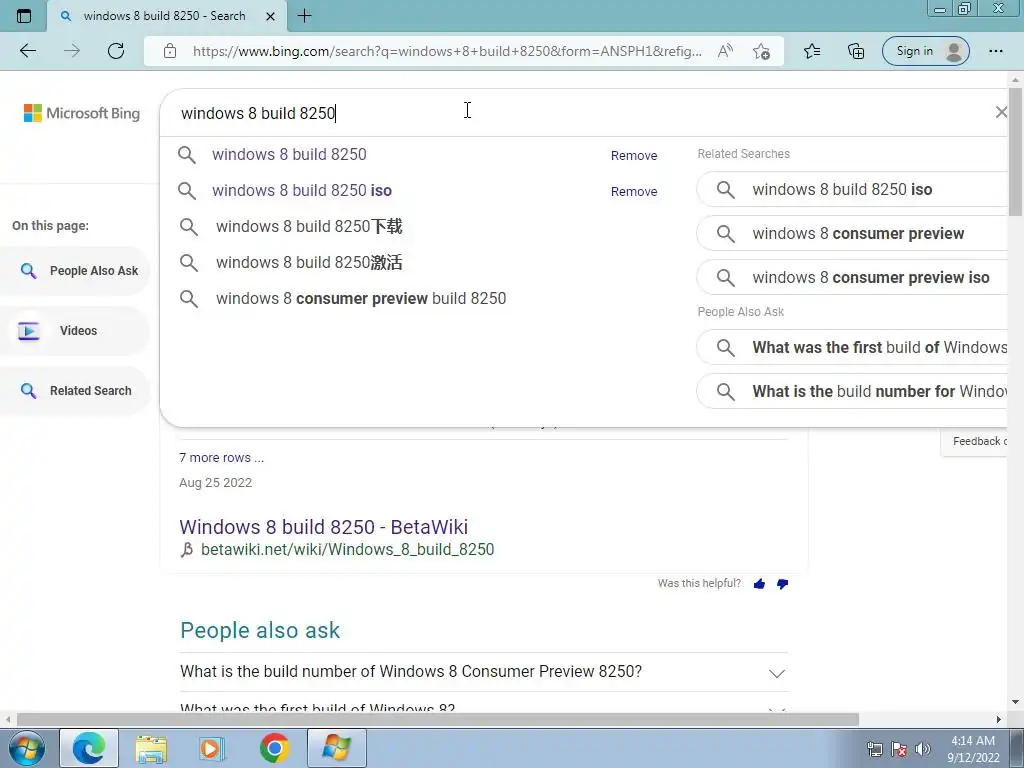Activate the Read aloud icon
The image size is (1024, 768).
click(x=725, y=51)
